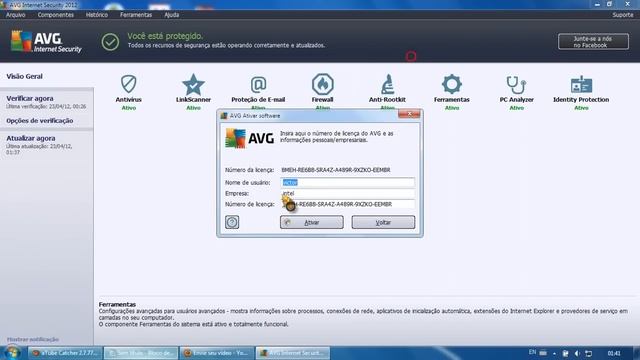Open Opções de verificação in sidebar
This screenshot has height=360, width=640.
click(x=40, y=121)
